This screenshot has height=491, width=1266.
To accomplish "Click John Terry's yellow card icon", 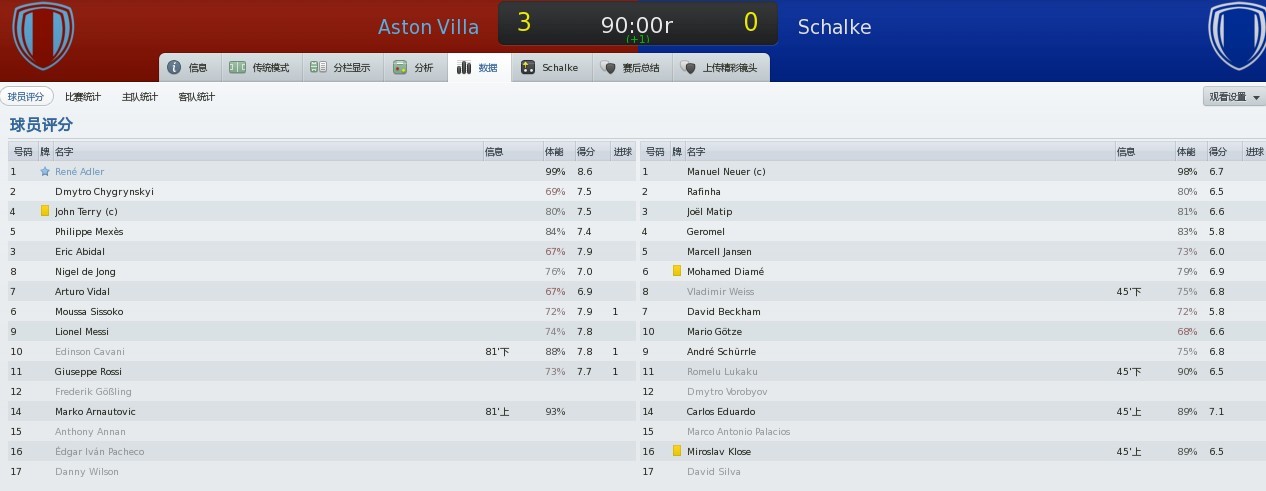I will pyautogui.click(x=45, y=211).
